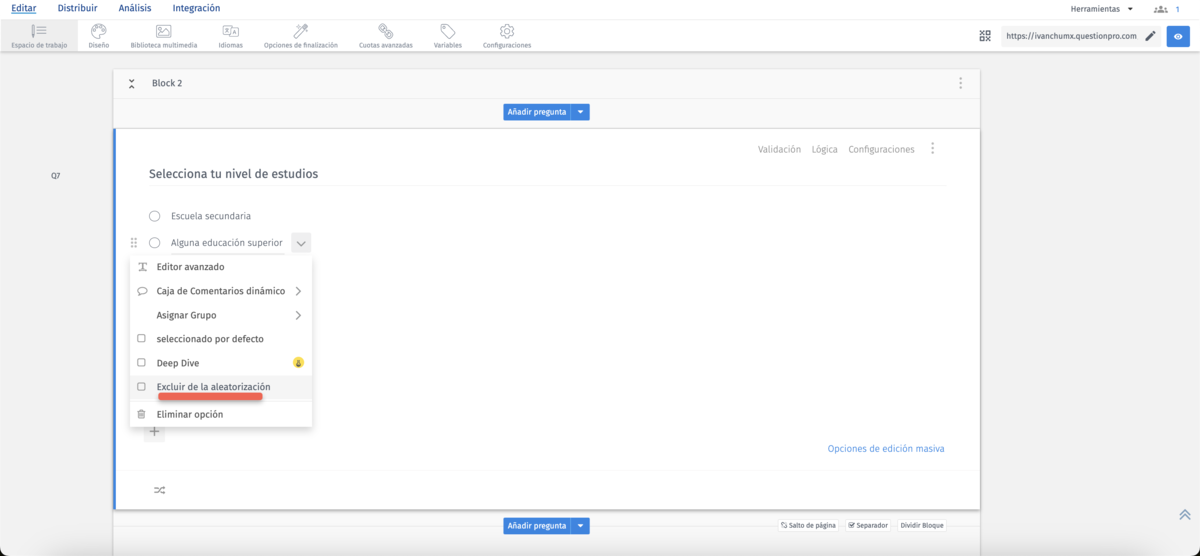1200x556 pixels.
Task: Open the Diseño palette icon
Action: tap(98, 31)
